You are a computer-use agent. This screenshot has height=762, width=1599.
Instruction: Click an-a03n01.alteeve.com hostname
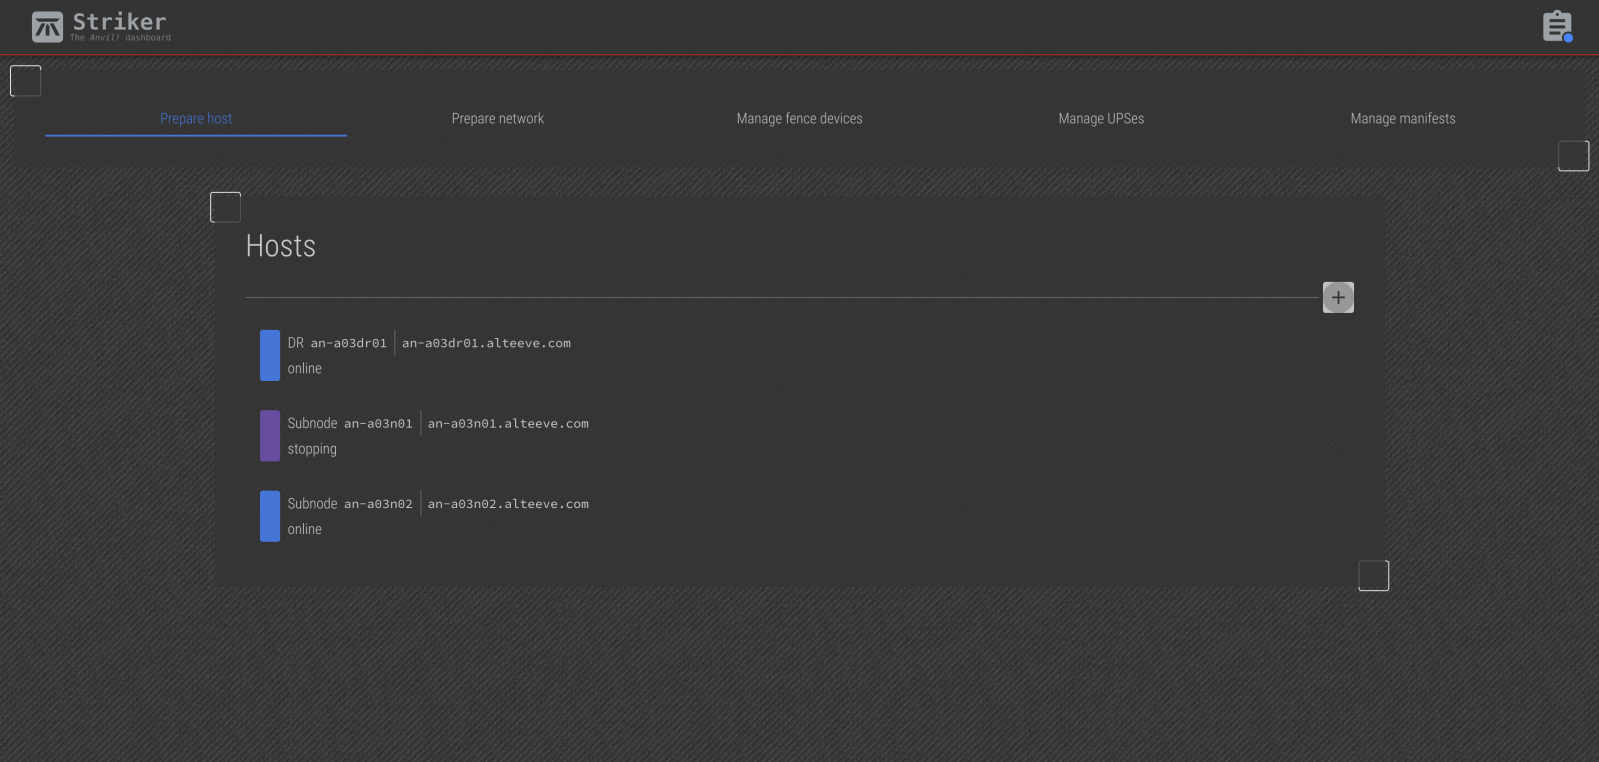[x=508, y=424]
